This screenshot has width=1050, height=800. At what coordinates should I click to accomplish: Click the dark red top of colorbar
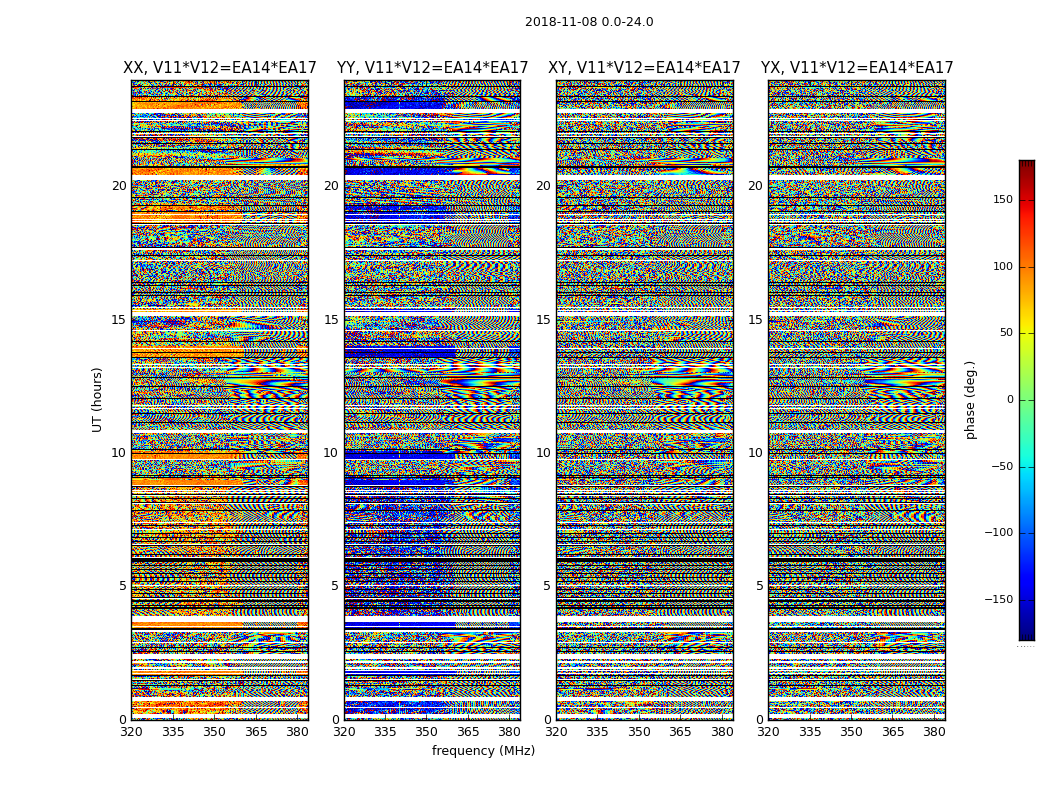point(1027,165)
